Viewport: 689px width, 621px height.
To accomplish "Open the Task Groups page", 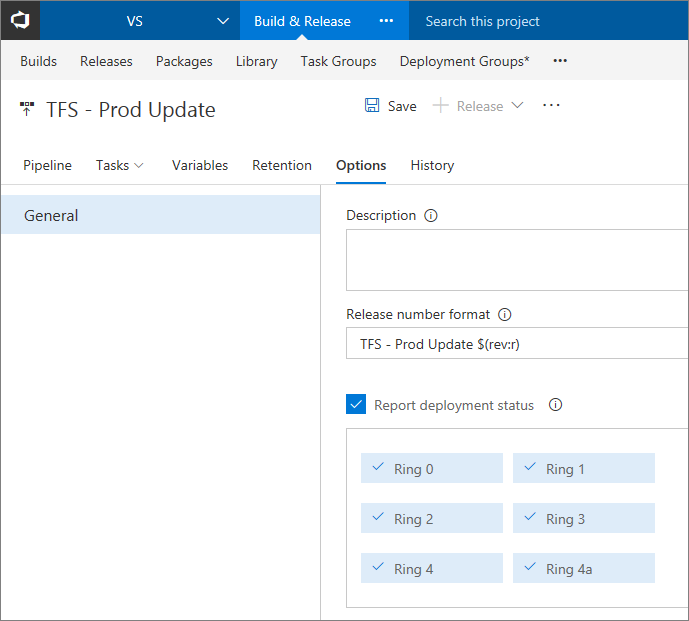I will (338, 61).
